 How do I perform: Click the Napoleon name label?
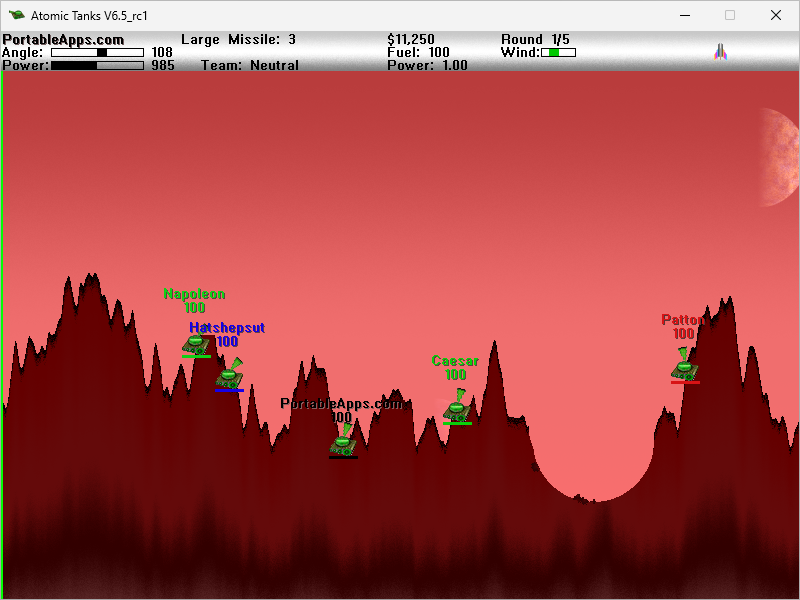pyautogui.click(x=194, y=294)
